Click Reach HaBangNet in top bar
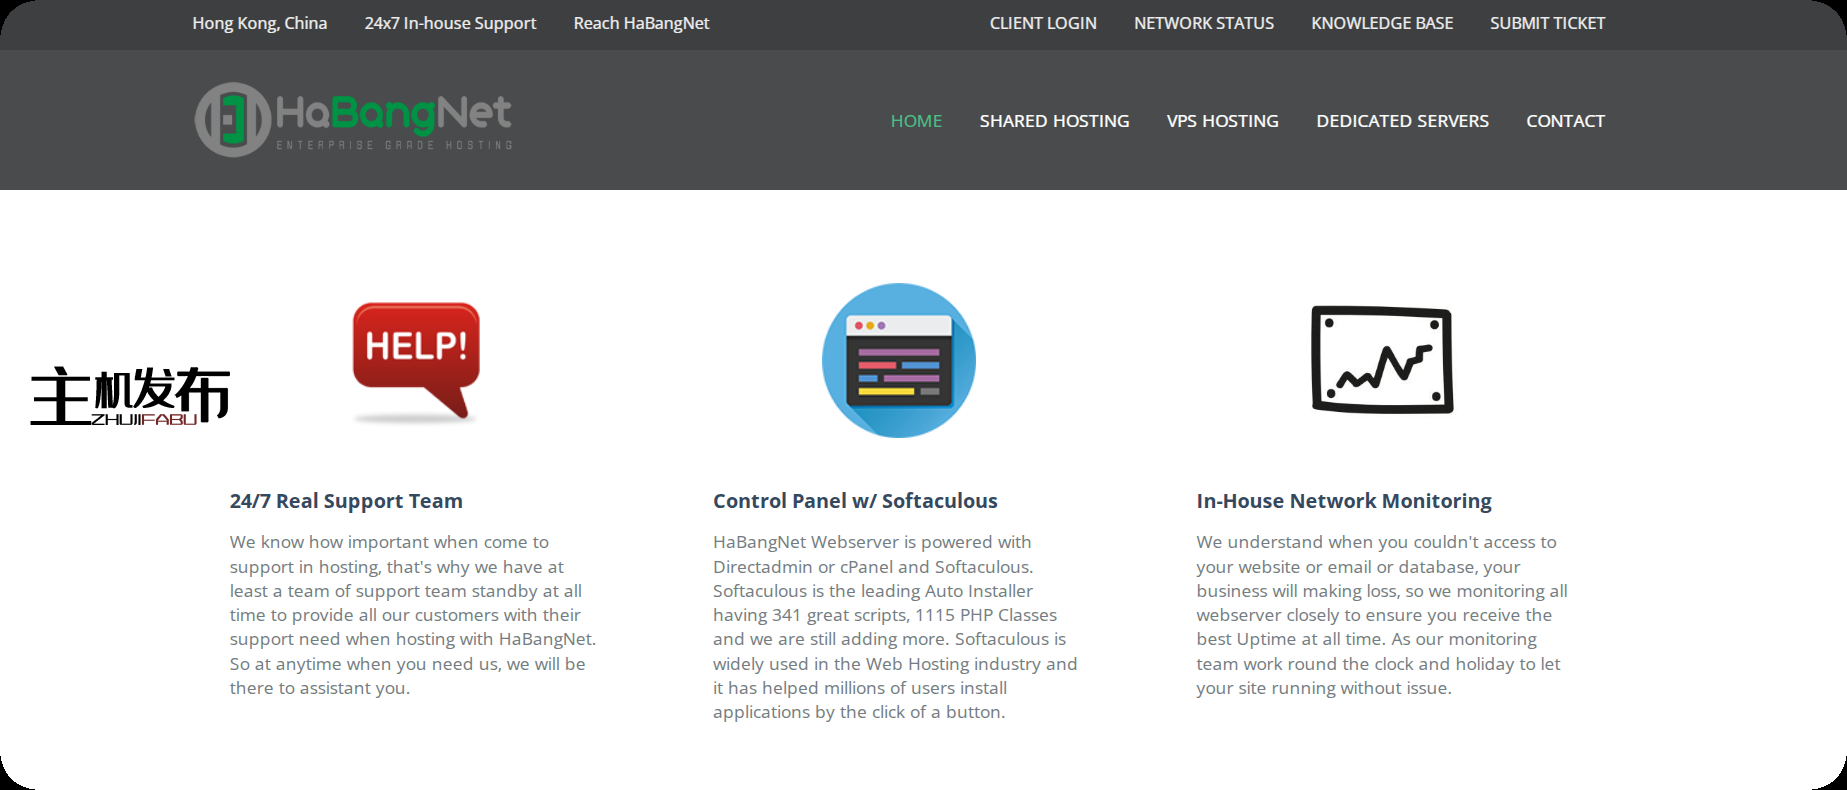The height and width of the screenshot is (790, 1847). pos(641,23)
